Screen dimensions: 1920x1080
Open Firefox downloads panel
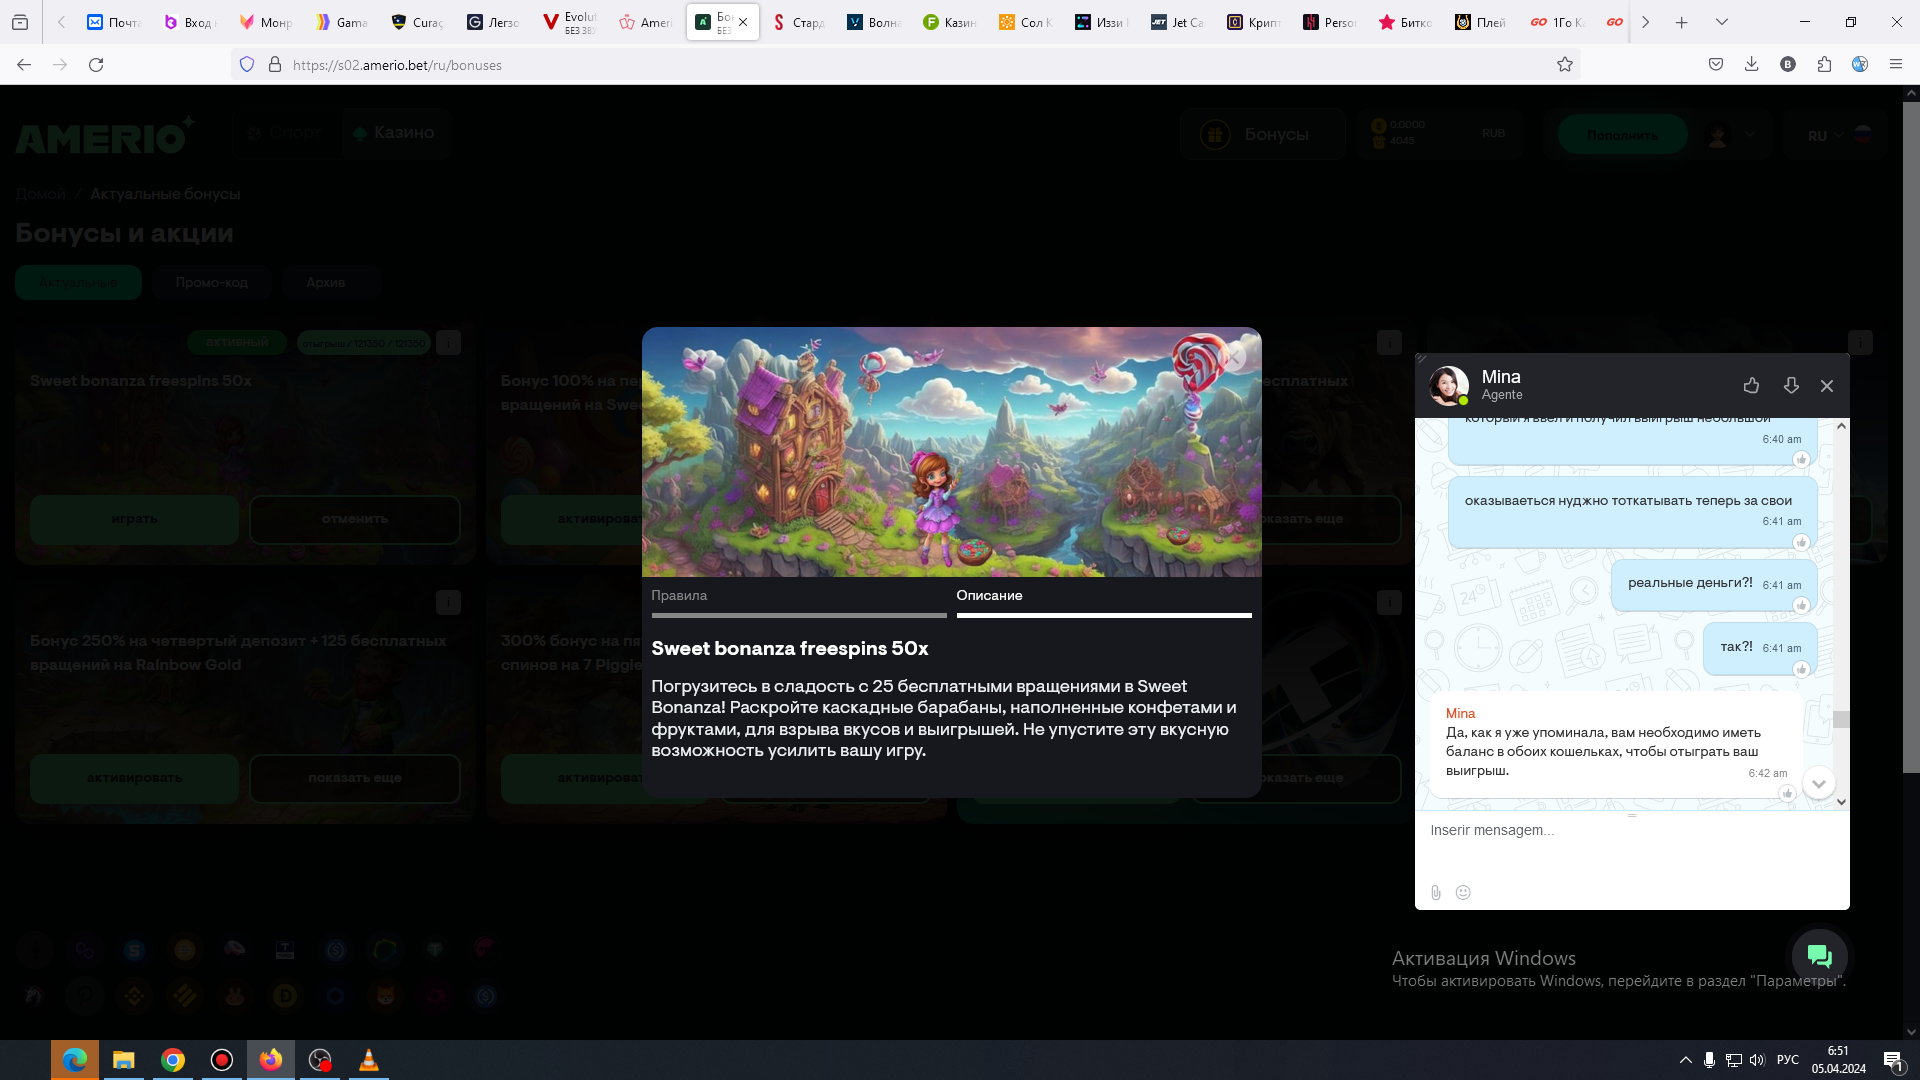pos(1751,65)
